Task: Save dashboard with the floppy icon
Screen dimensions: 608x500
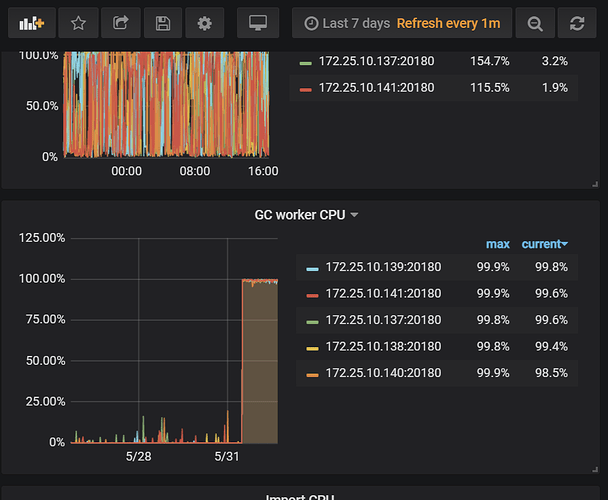Action: click(163, 22)
